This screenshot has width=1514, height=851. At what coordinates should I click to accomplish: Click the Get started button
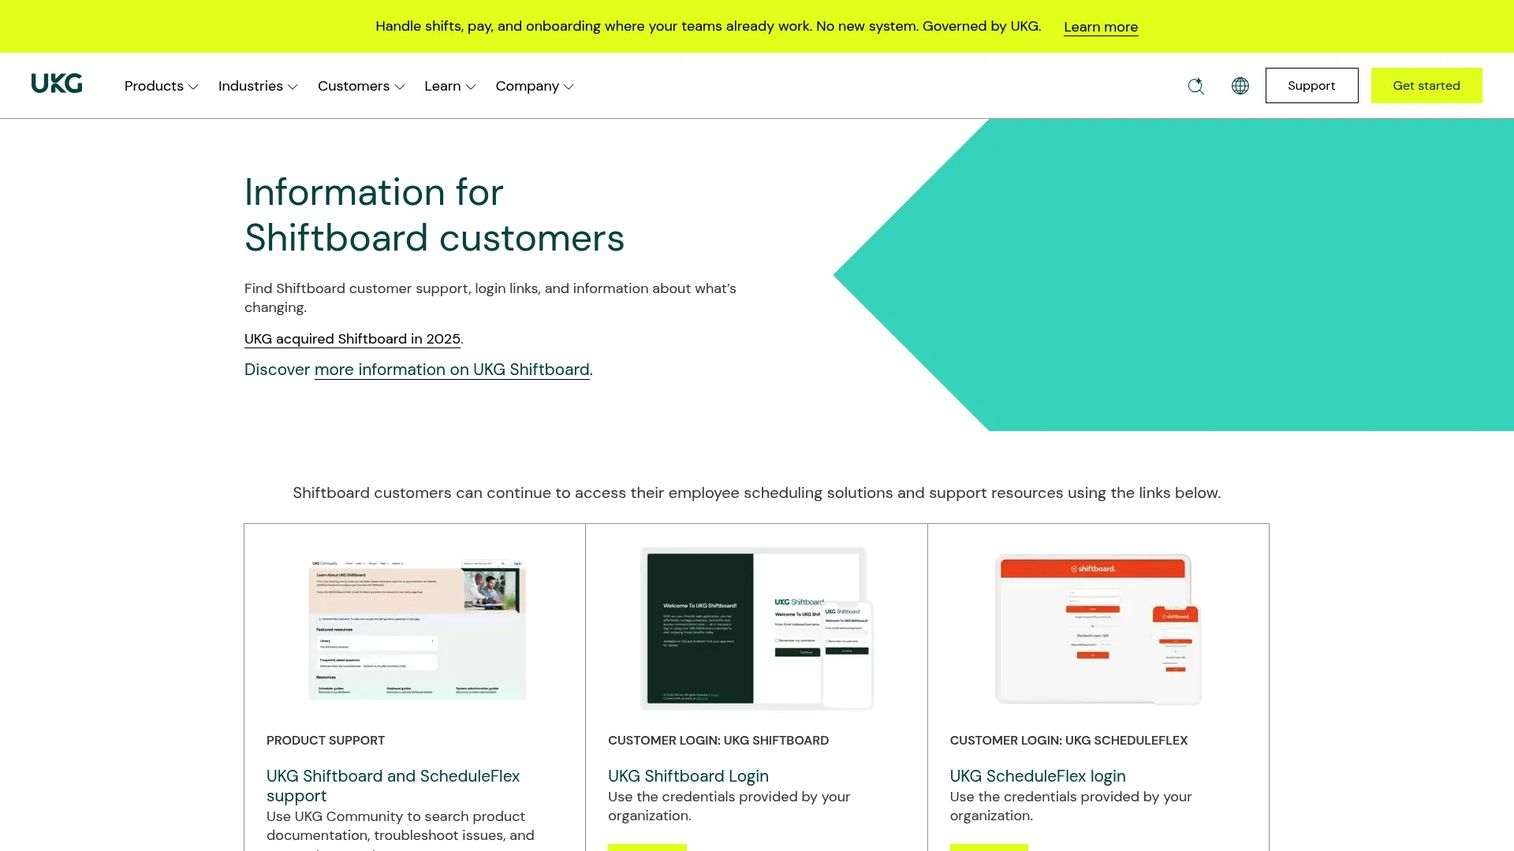pyautogui.click(x=1426, y=86)
